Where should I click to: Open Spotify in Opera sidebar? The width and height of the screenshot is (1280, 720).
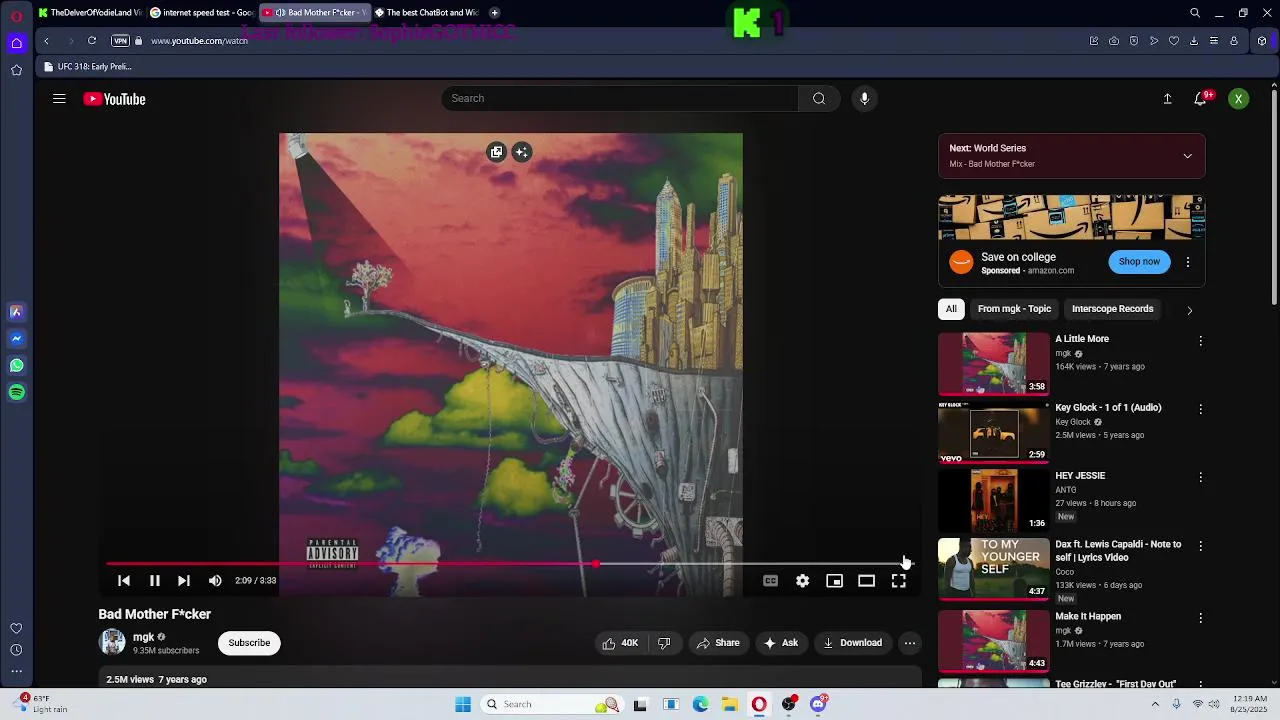point(16,393)
